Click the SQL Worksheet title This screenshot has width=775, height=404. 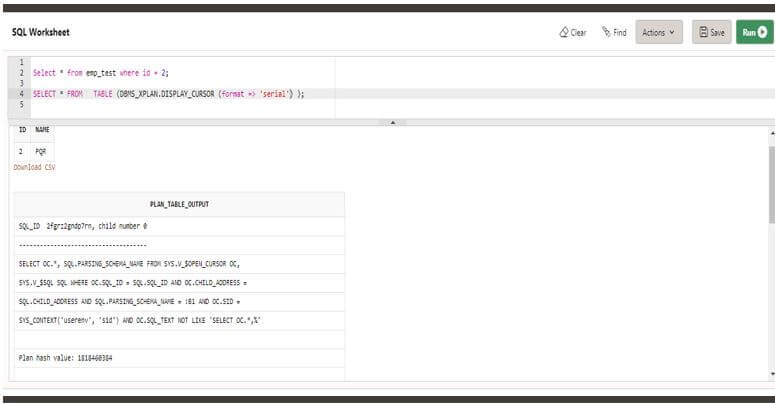pyautogui.click(x=41, y=32)
